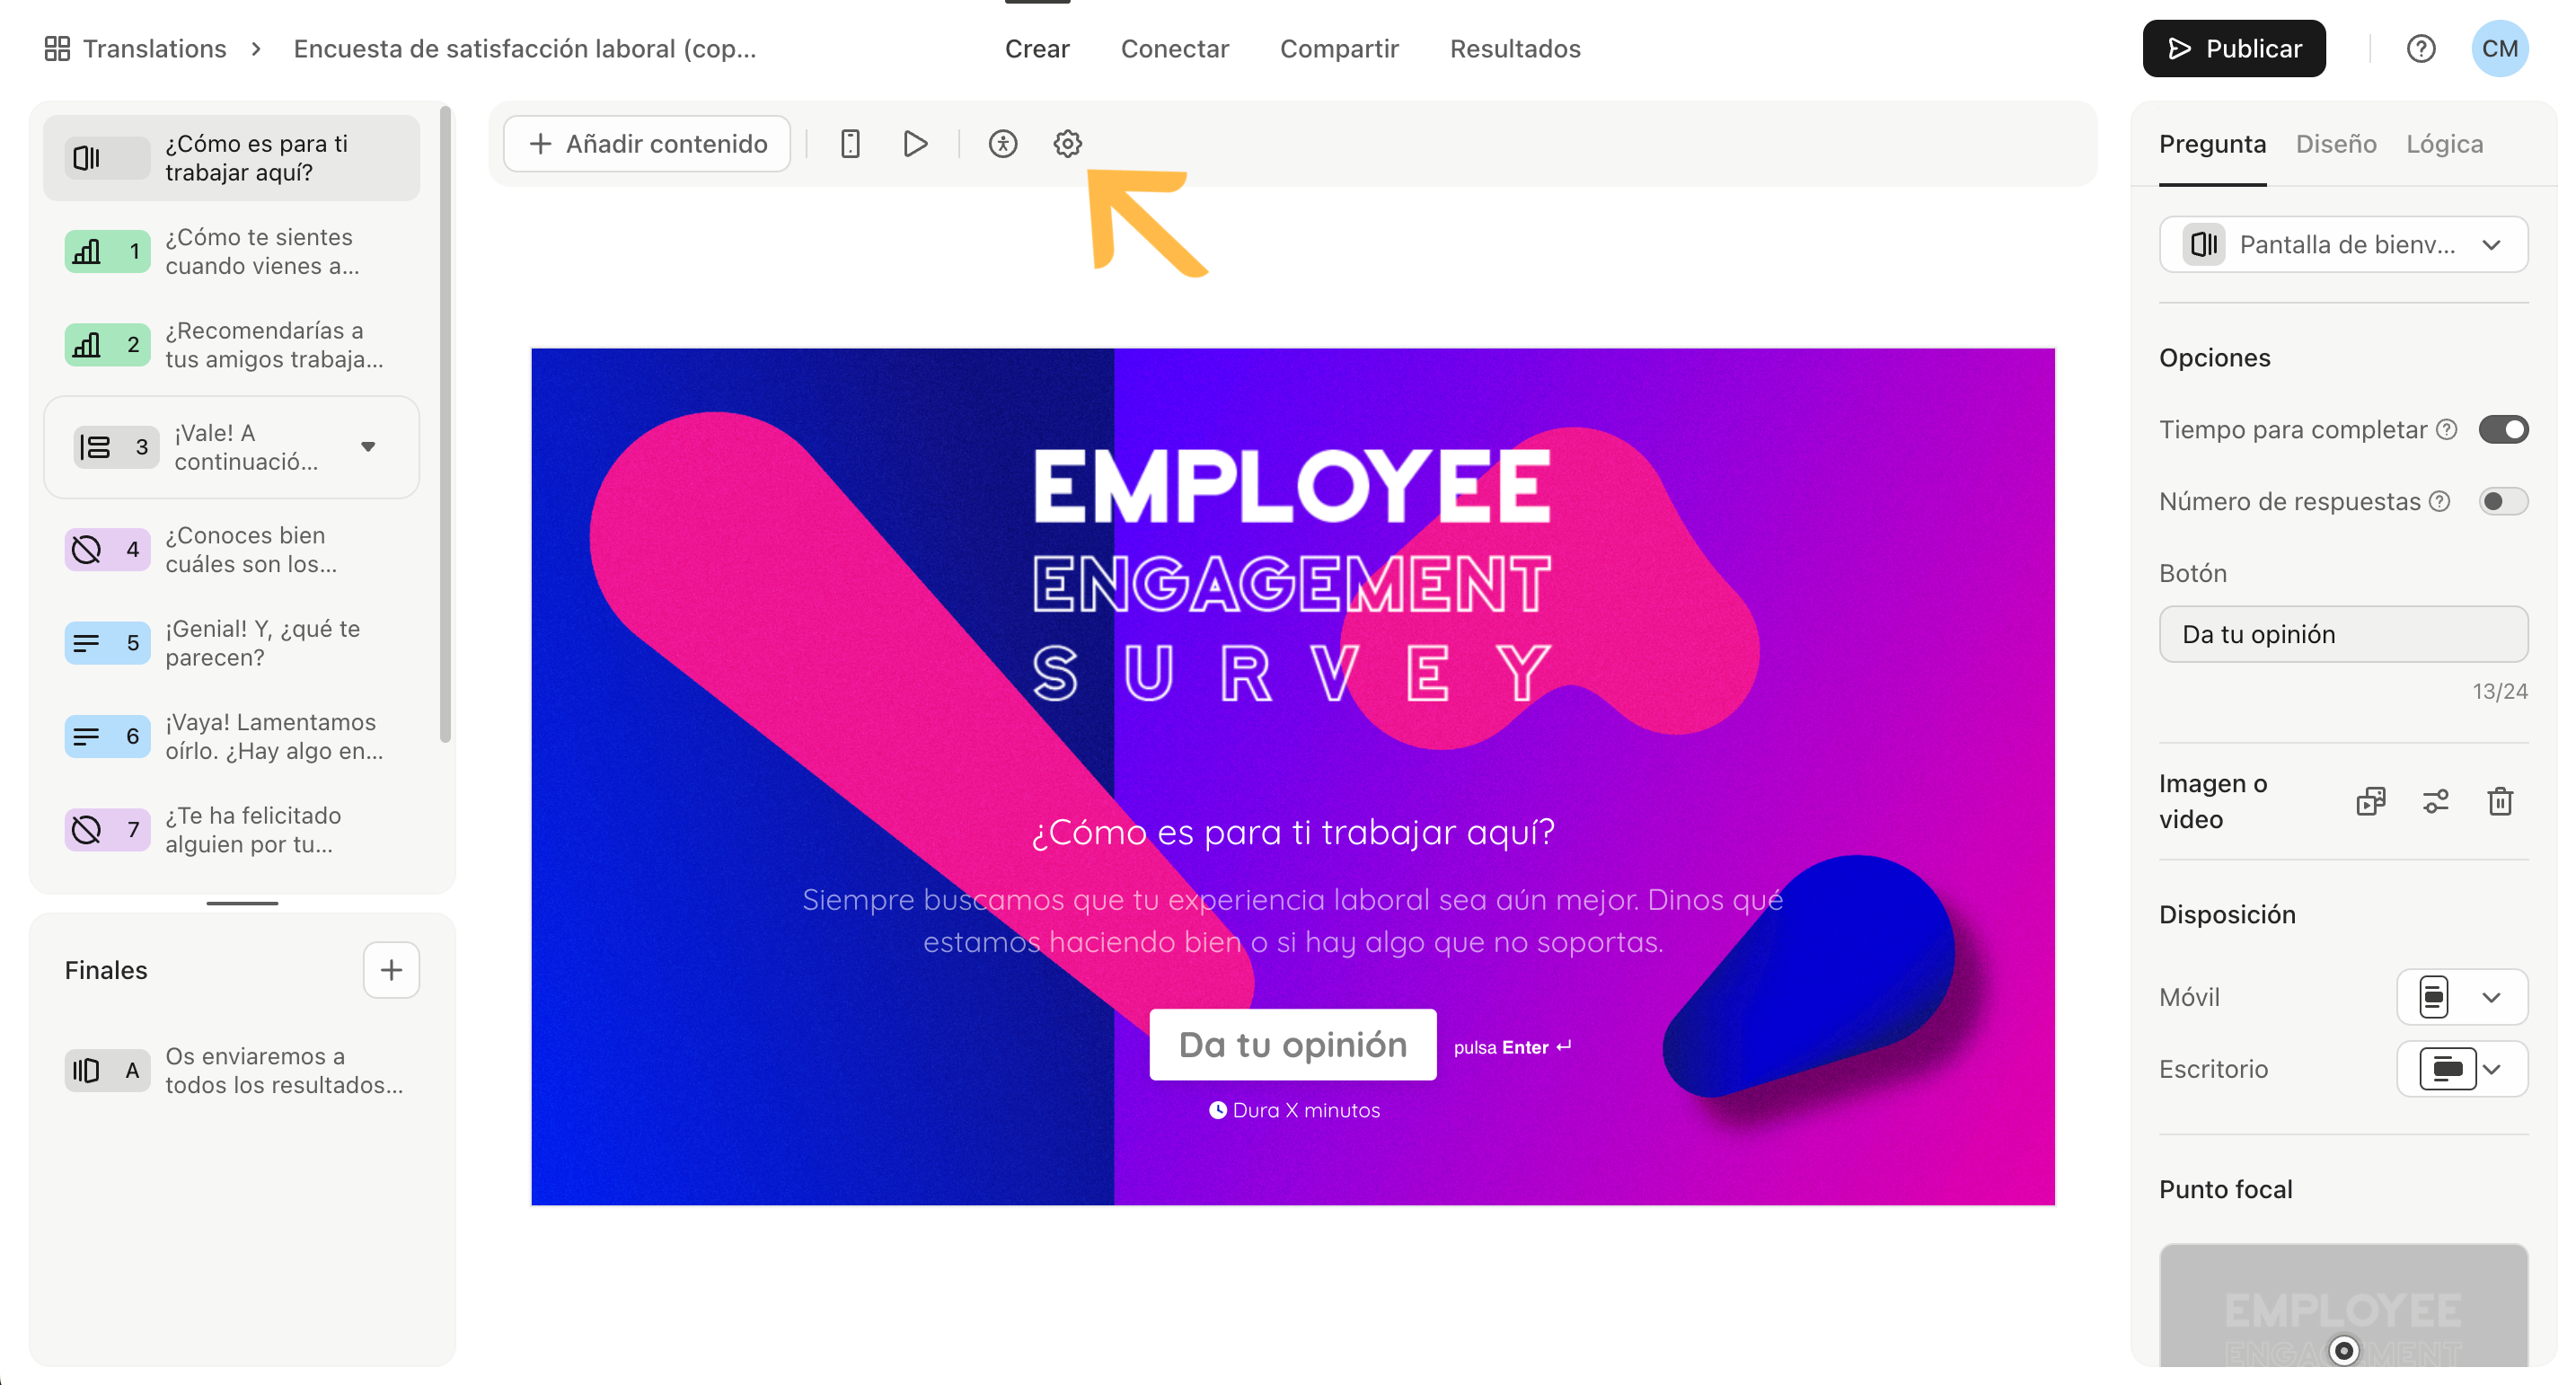Add a new ending with plus icon

(391, 969)
